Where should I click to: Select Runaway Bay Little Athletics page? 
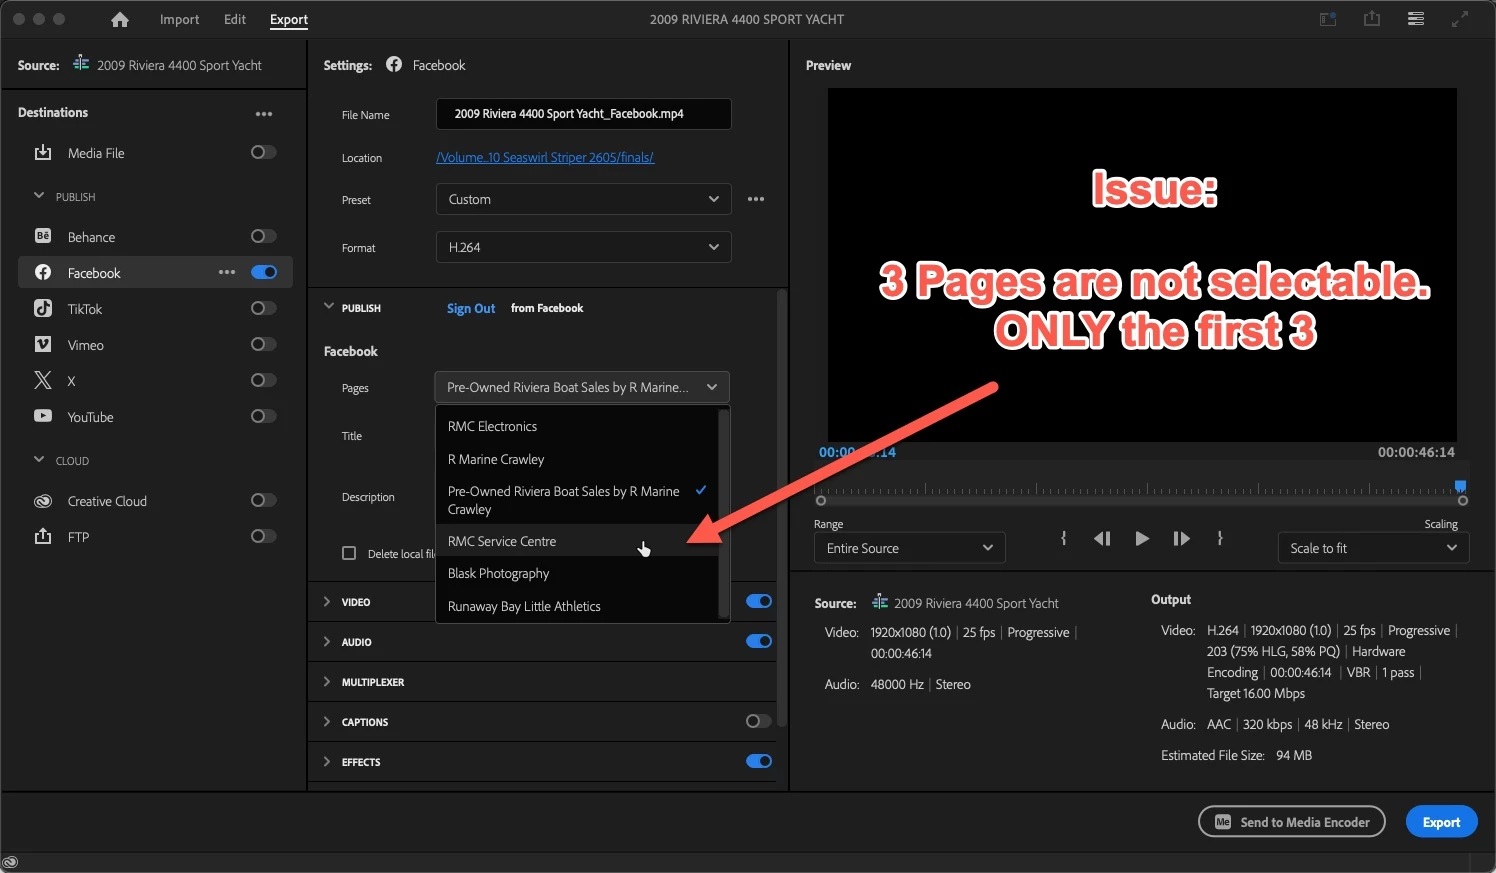pos(578,606)
